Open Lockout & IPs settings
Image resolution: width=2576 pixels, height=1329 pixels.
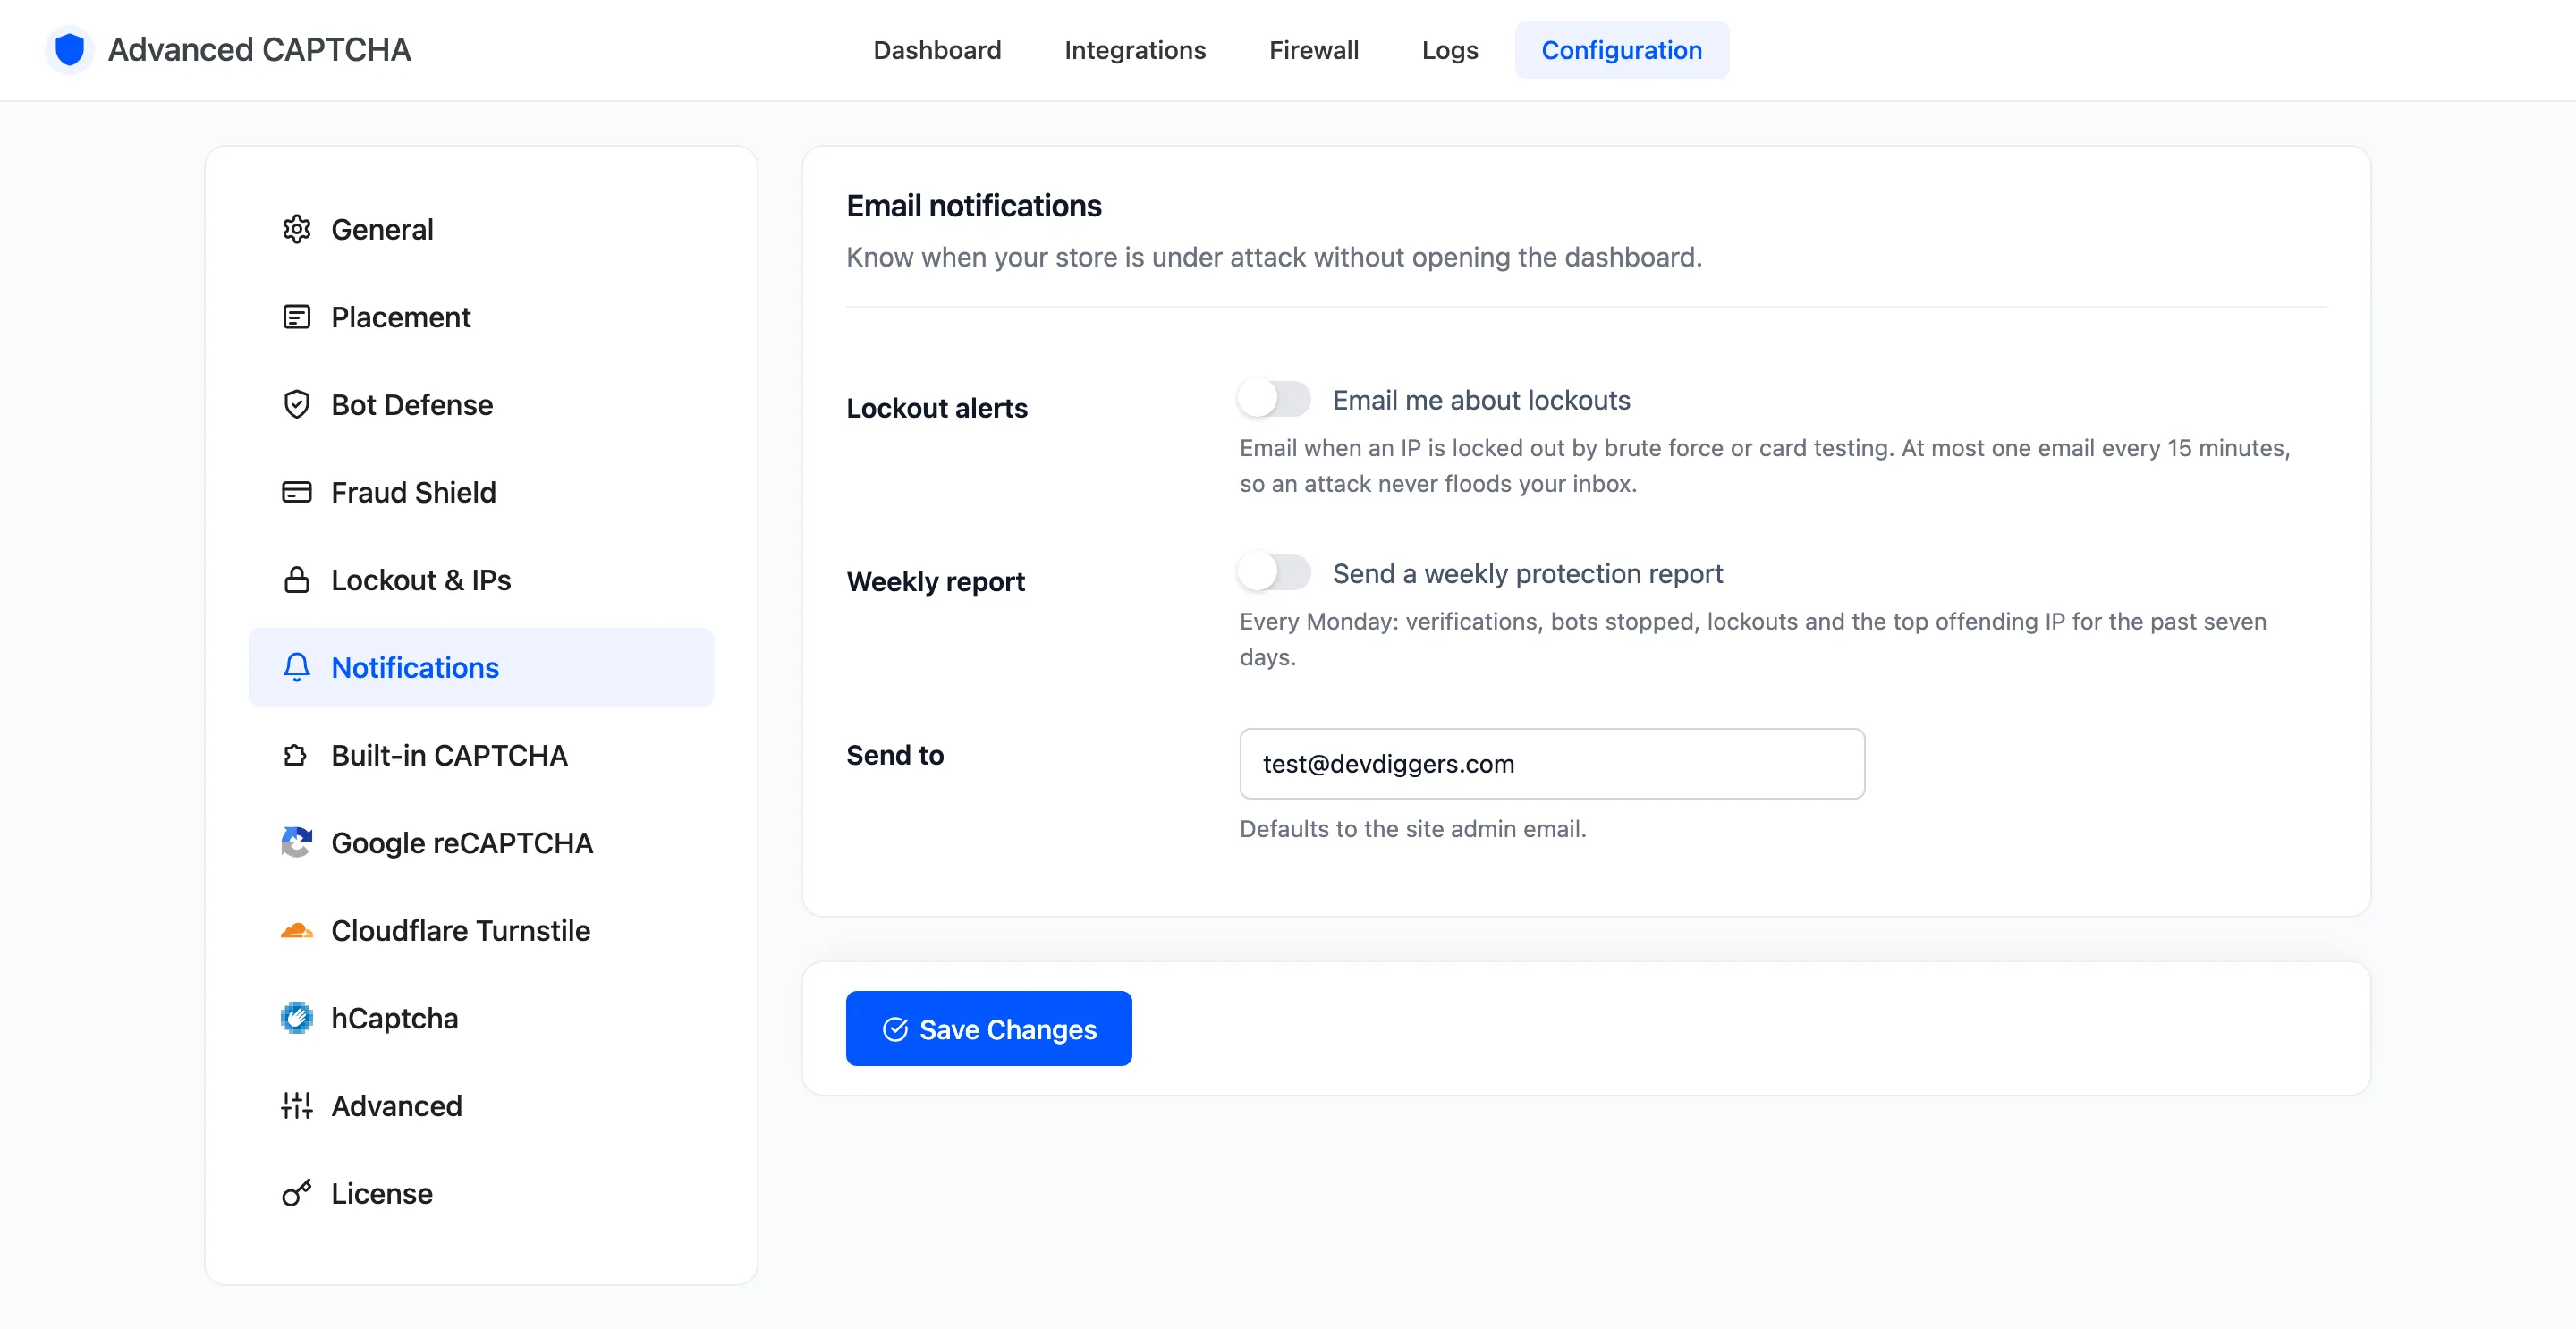(481, 580)
